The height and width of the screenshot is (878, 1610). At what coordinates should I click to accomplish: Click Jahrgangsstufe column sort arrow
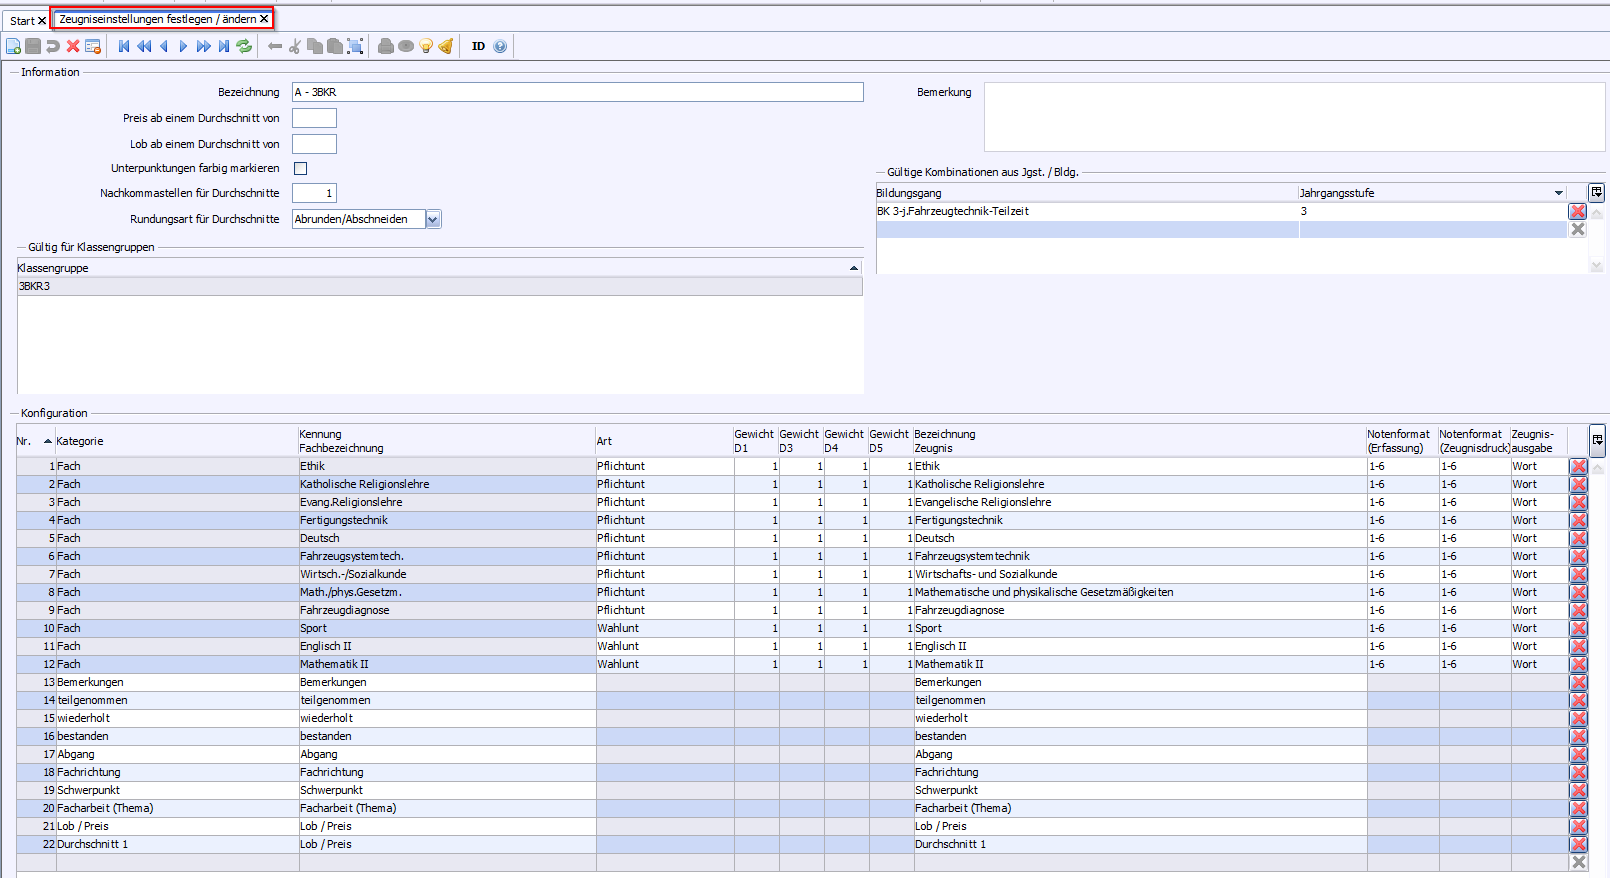[1558, 193]
